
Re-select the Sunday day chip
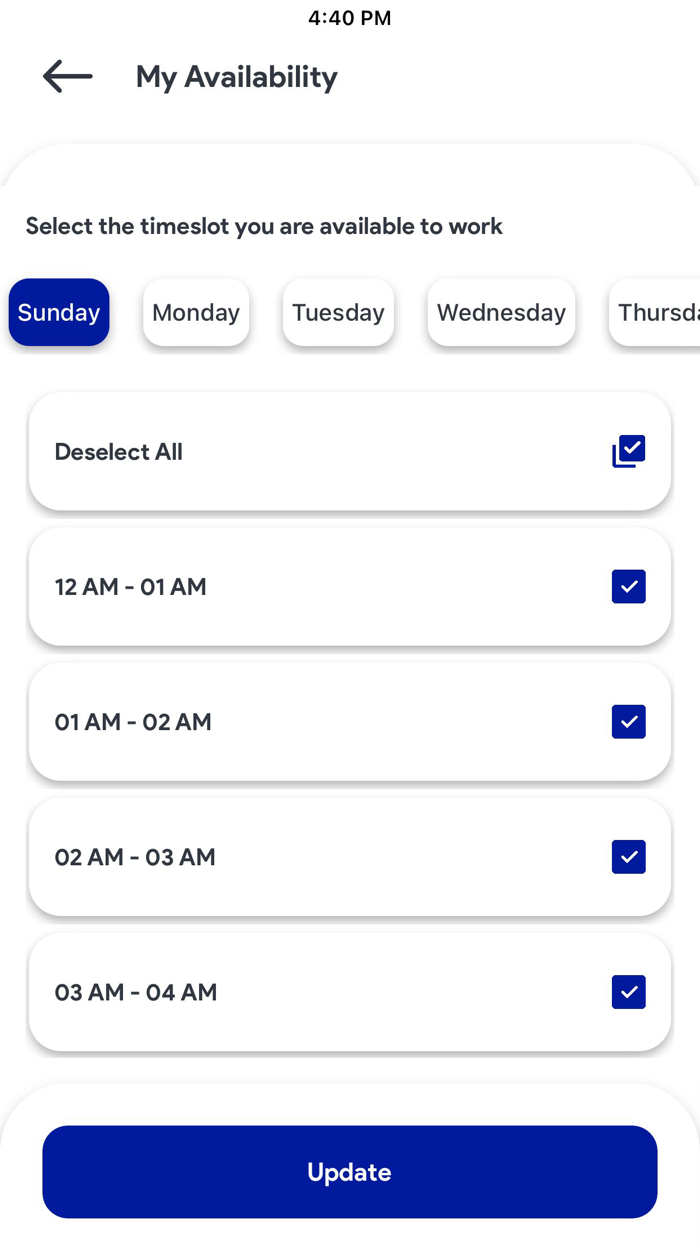[x=58, y=312]
